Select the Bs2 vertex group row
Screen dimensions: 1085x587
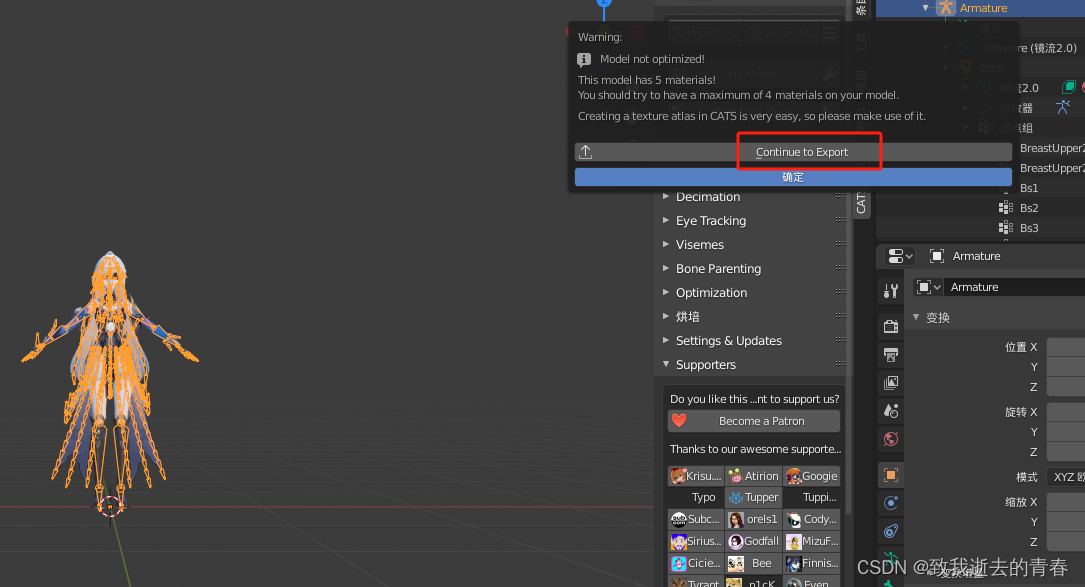click(x=1029, y=208)
